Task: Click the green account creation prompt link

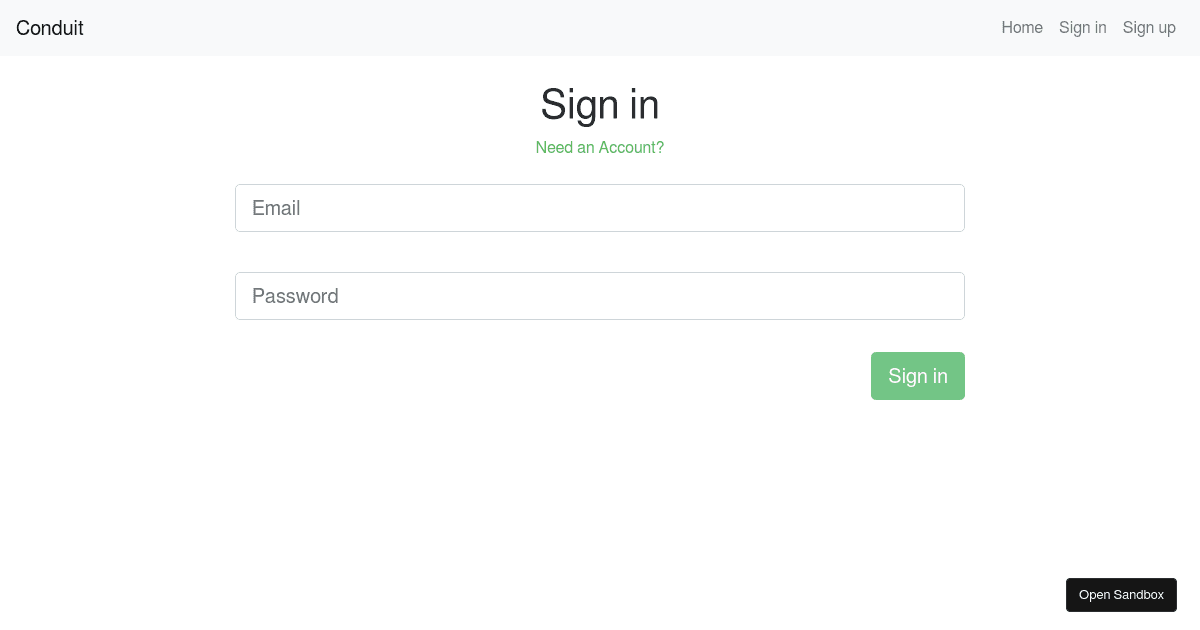Action: [600, 148]
